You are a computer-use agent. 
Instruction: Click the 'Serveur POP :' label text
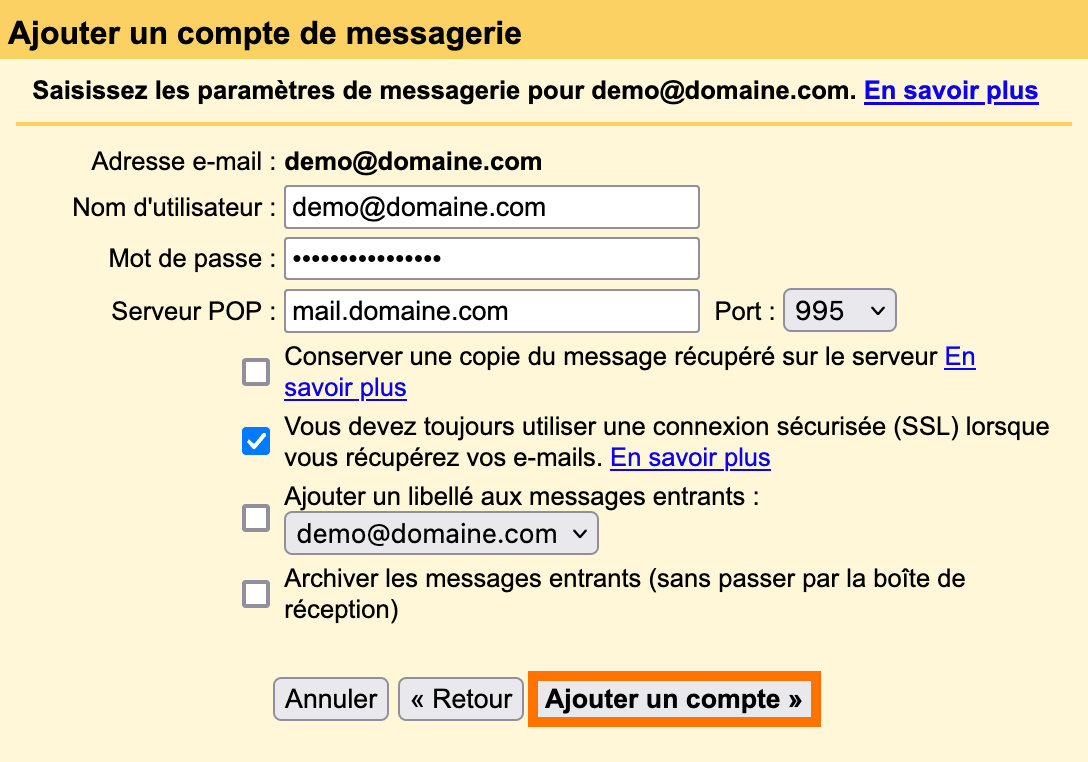(x=194, y=312)
